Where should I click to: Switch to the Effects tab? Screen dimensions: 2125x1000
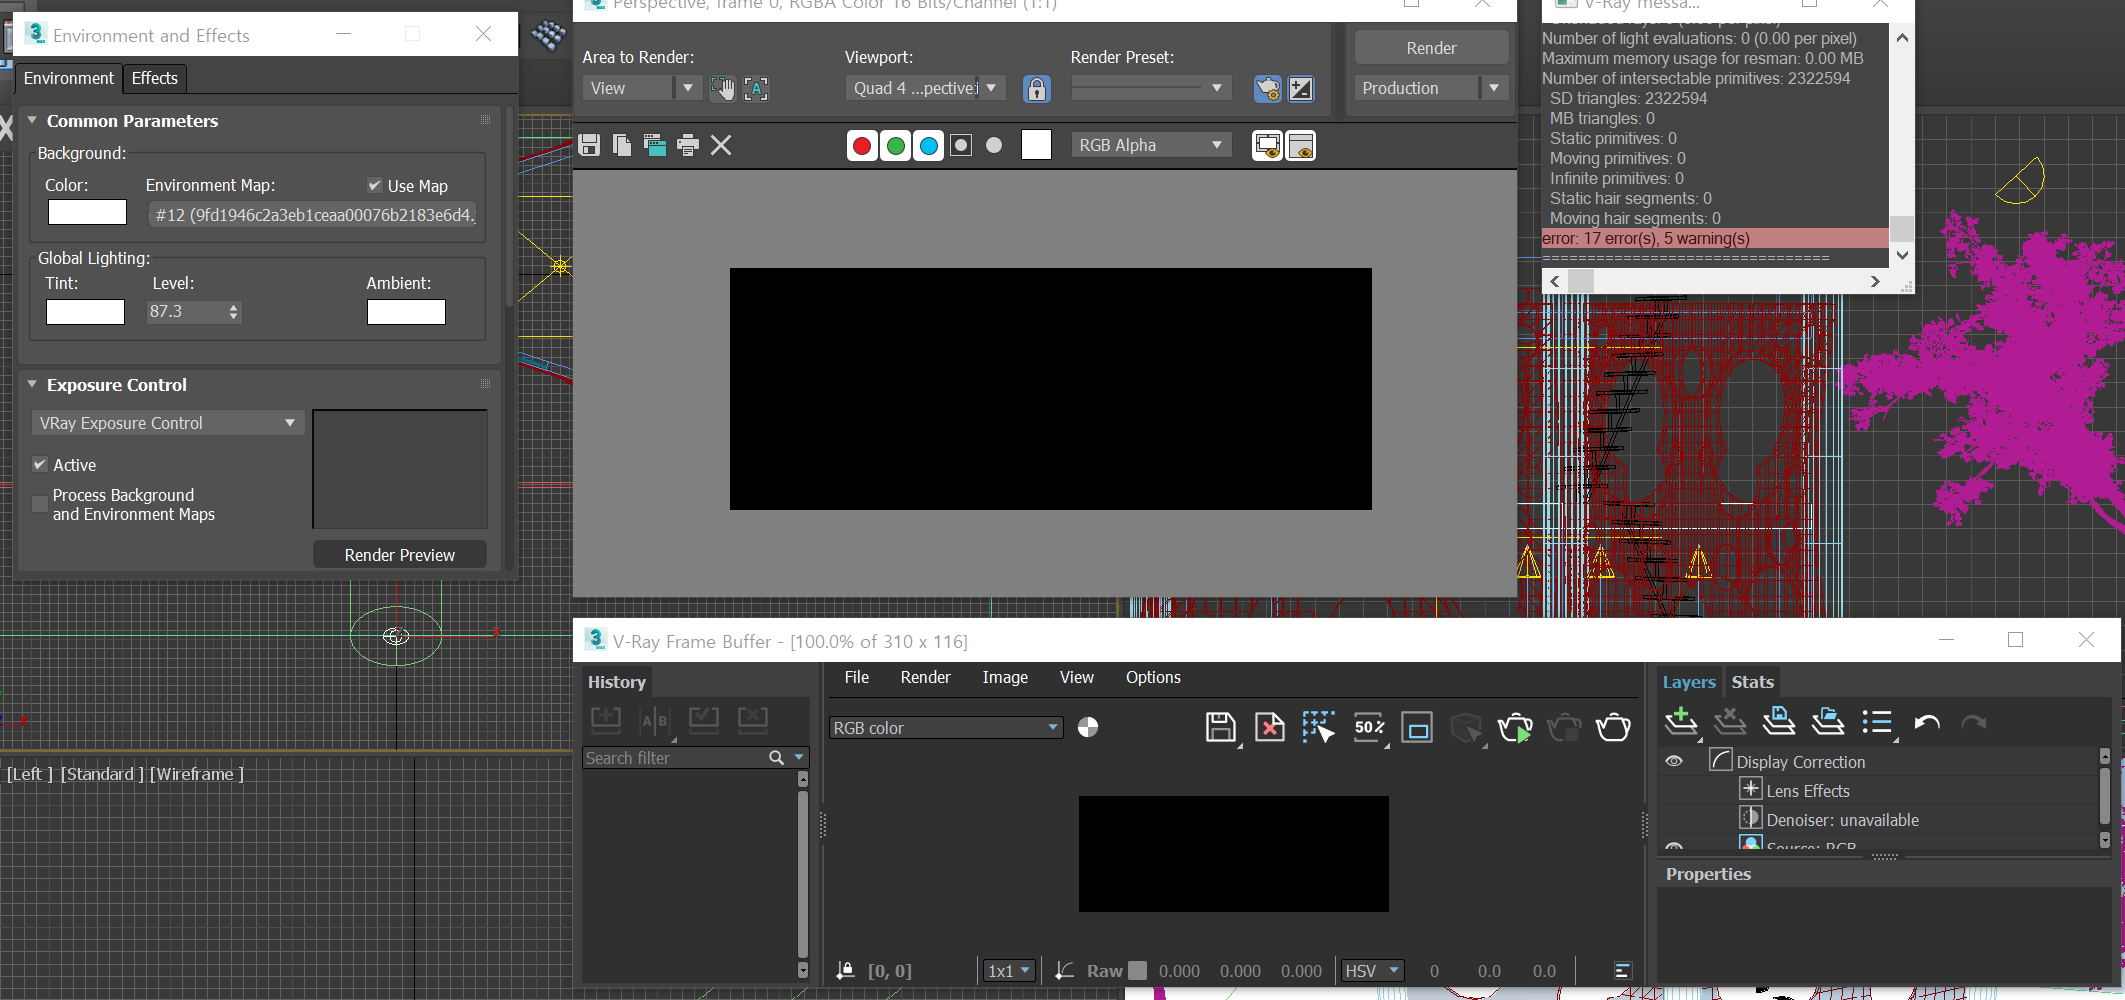155,78
